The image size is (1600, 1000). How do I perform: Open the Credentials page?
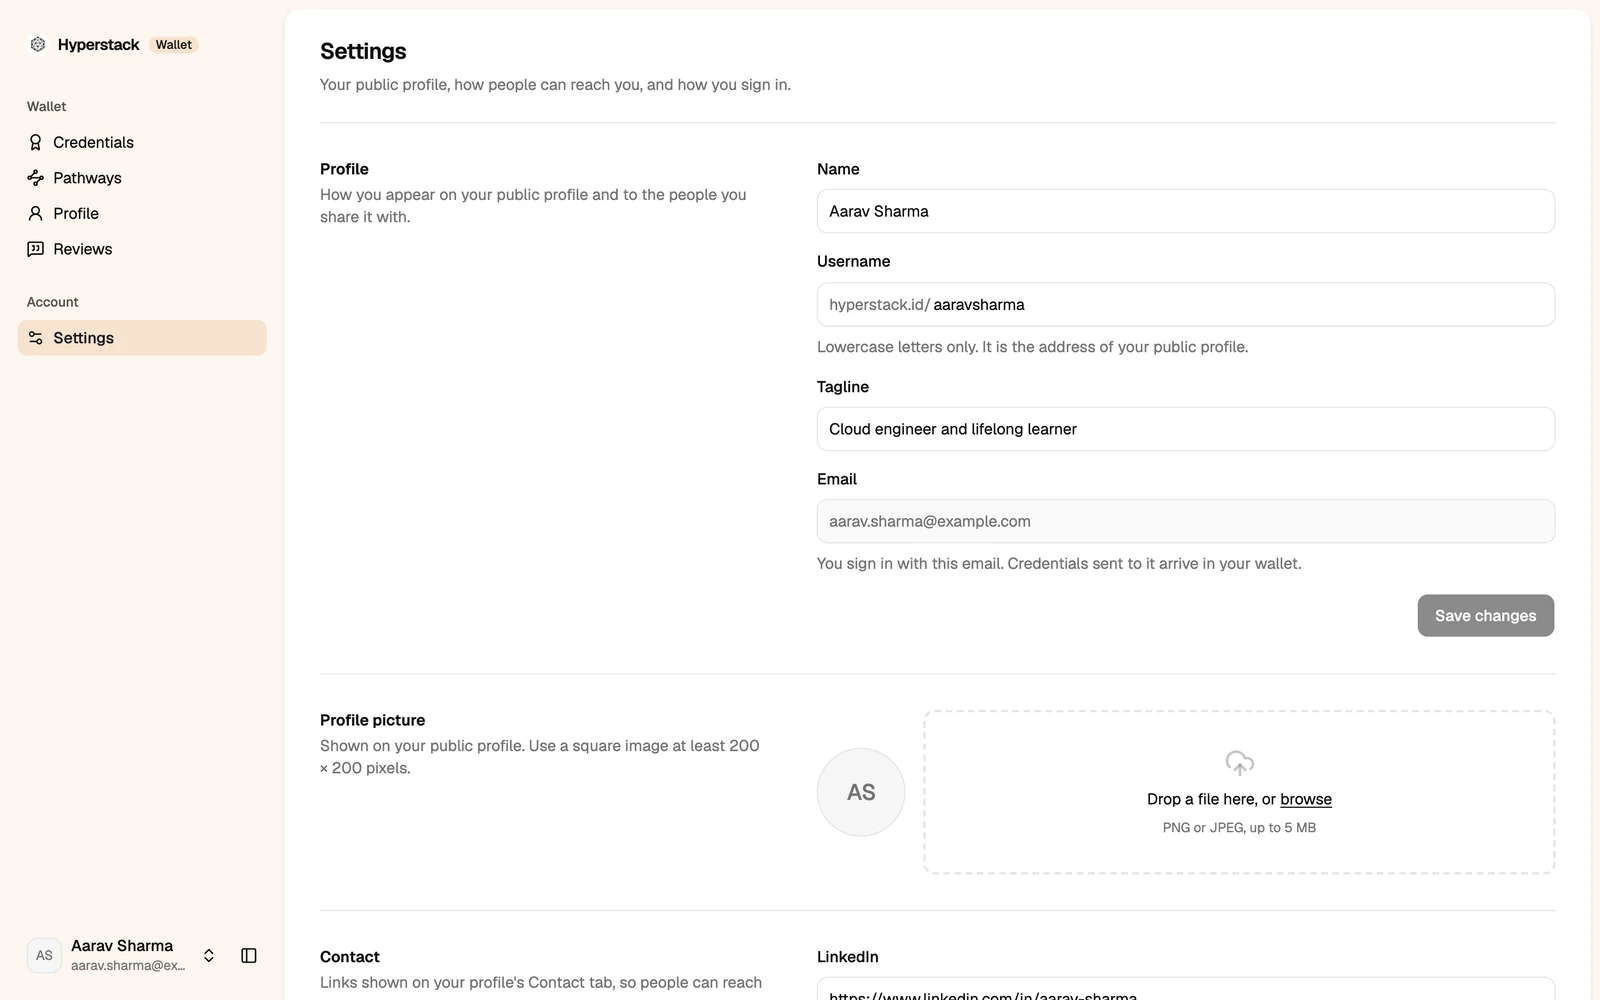(x=142, y=142)
